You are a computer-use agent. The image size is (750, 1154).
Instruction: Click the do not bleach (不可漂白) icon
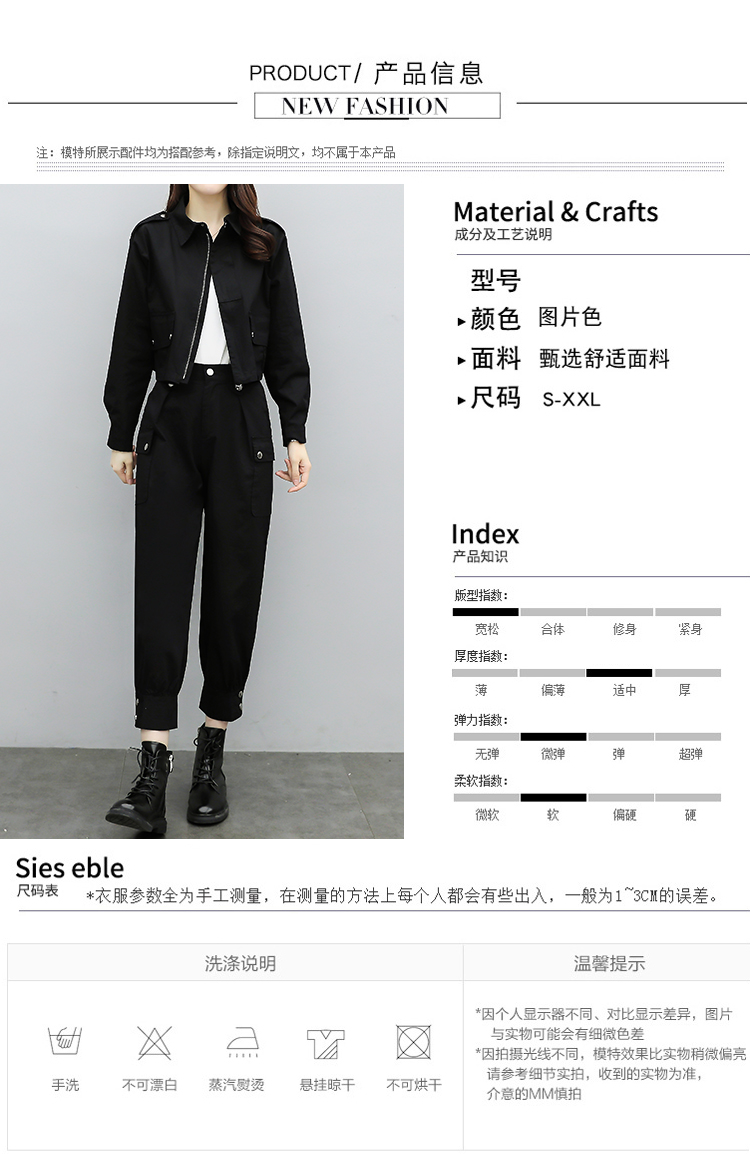tap(154, 1042)
